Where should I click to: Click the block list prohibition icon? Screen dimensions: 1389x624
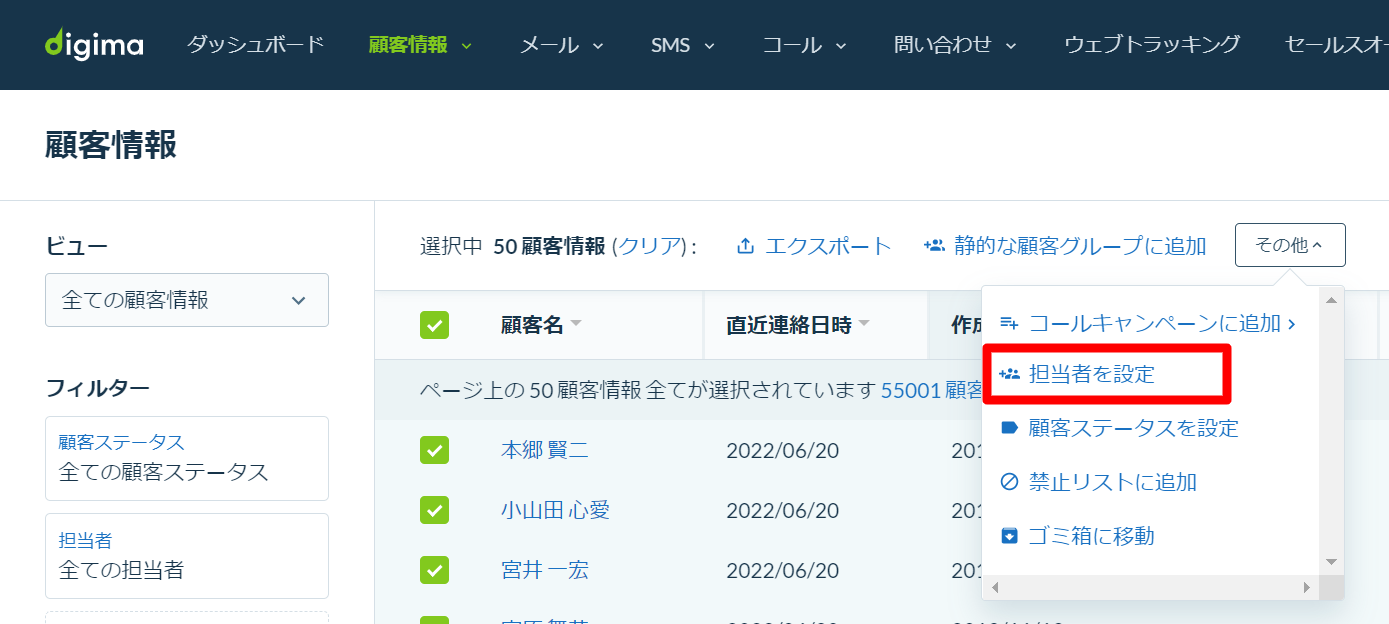coord(1010,482)
